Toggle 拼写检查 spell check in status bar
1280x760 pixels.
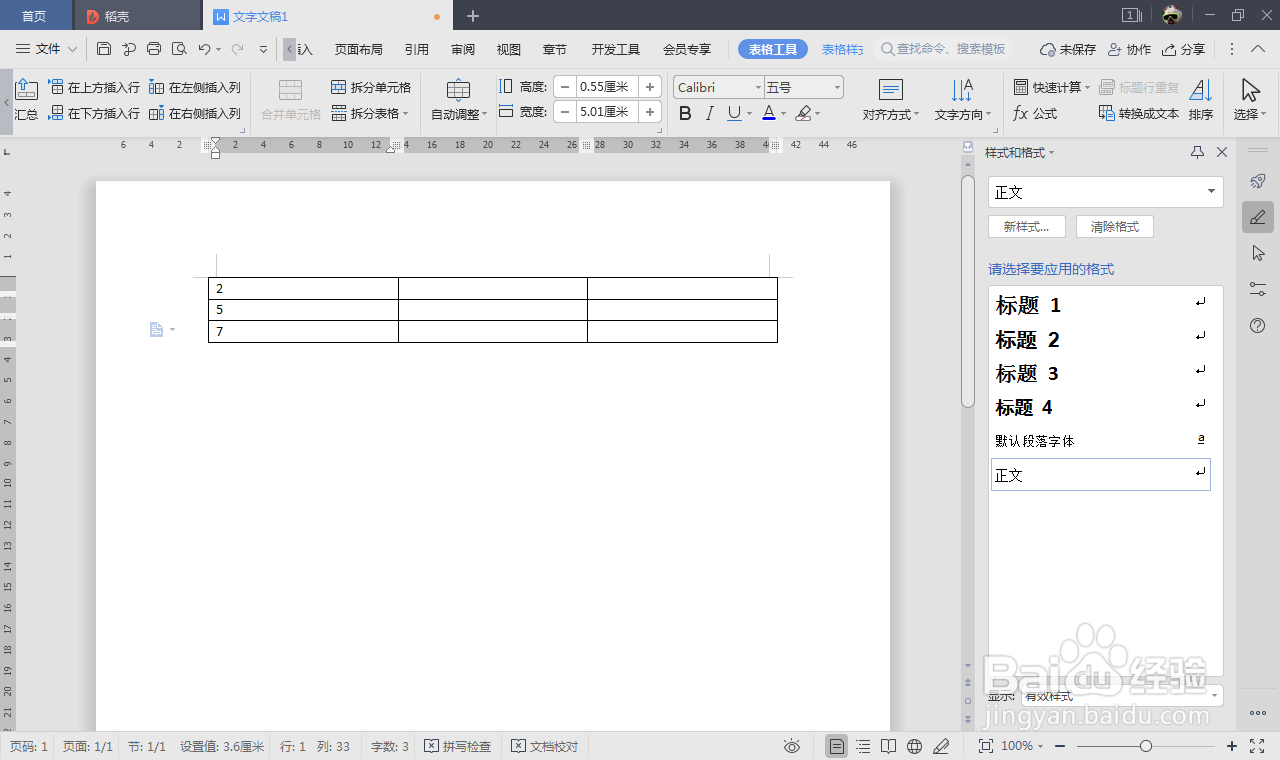point(458,746)
